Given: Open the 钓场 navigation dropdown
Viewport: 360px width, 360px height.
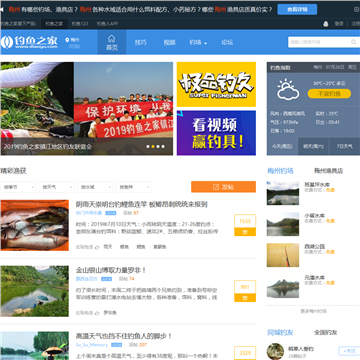Looking at the screenshot, I should point(198,42).
